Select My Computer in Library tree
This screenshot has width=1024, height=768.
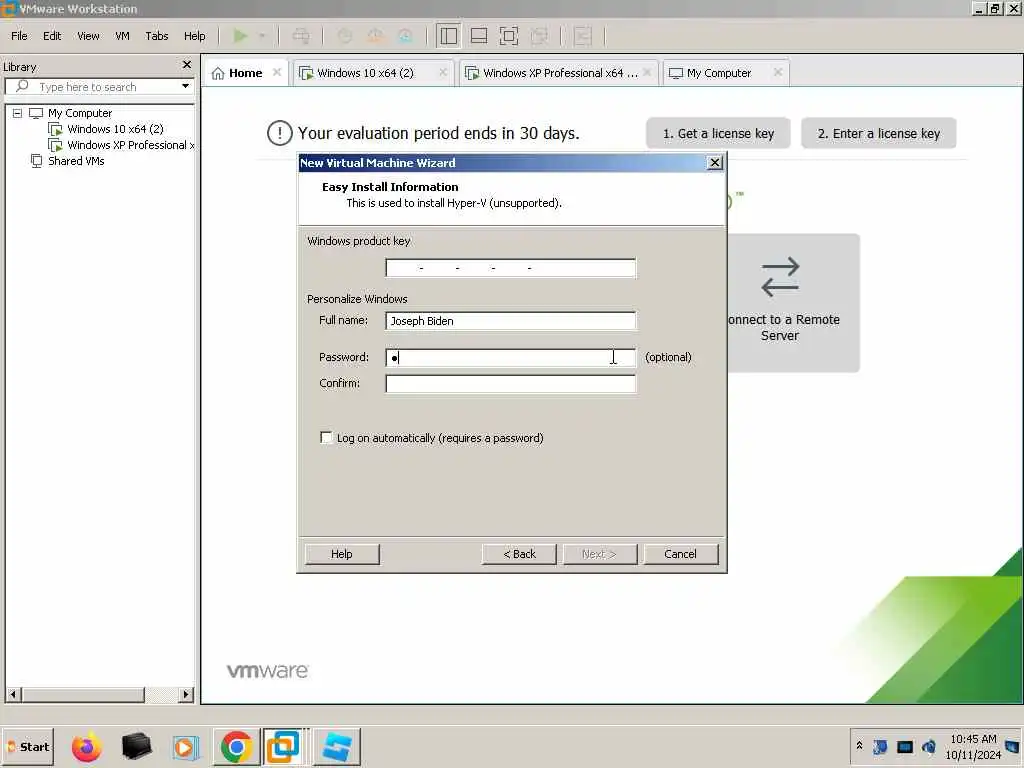[80, 113]
